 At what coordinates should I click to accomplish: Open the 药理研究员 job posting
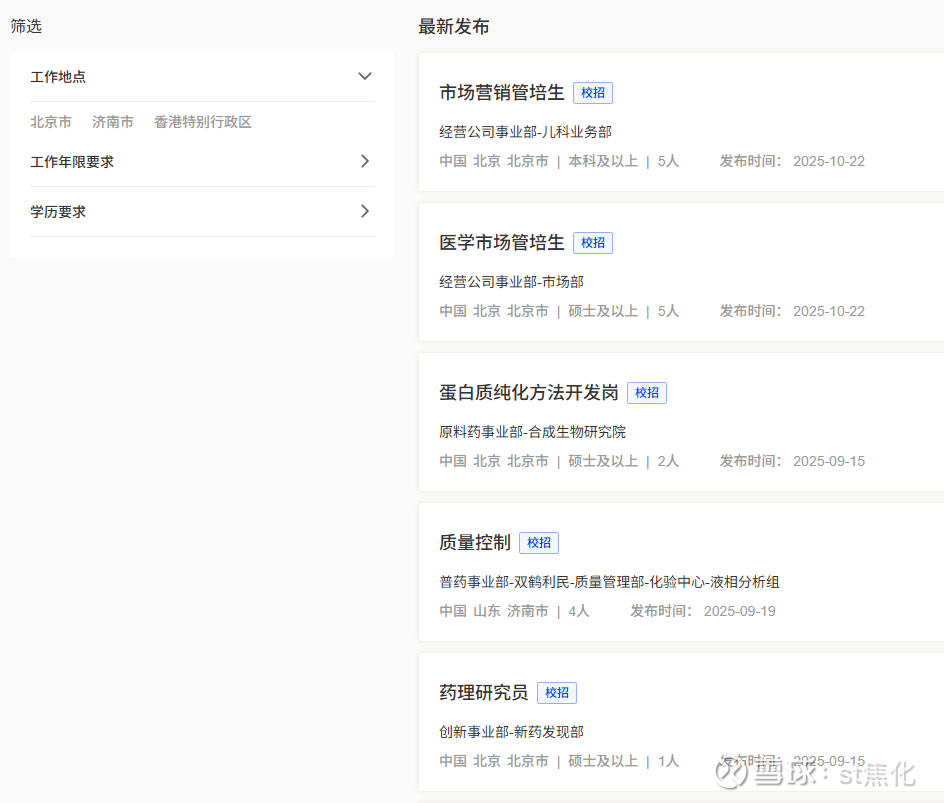tap(484, 693)
